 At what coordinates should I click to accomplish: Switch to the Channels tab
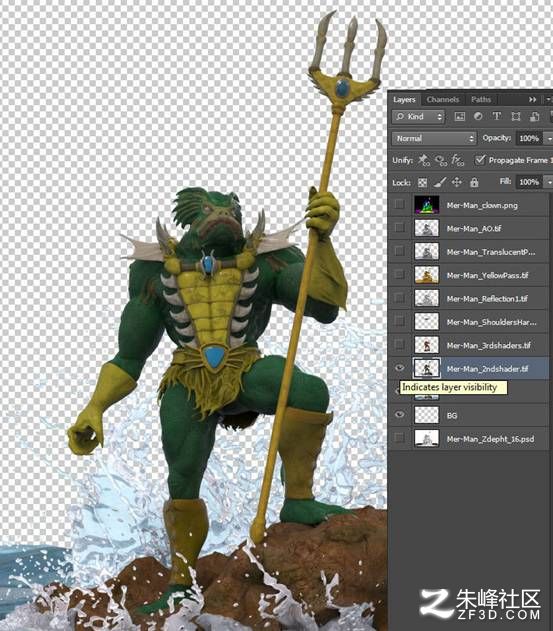[443, 99]
